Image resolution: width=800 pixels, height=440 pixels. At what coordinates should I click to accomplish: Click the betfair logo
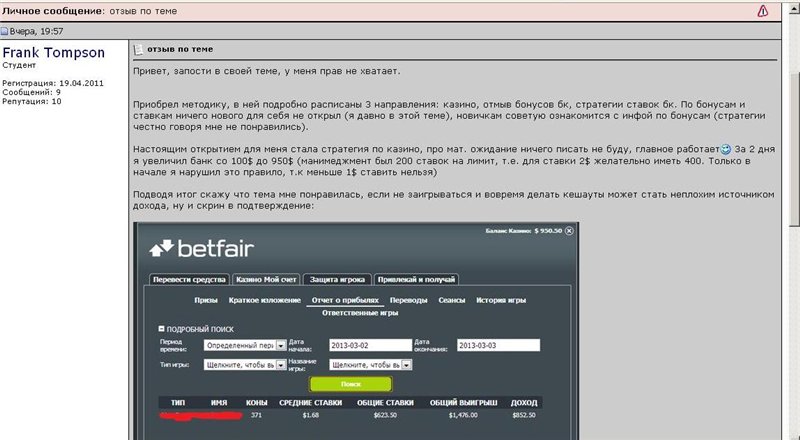(202, 249)
